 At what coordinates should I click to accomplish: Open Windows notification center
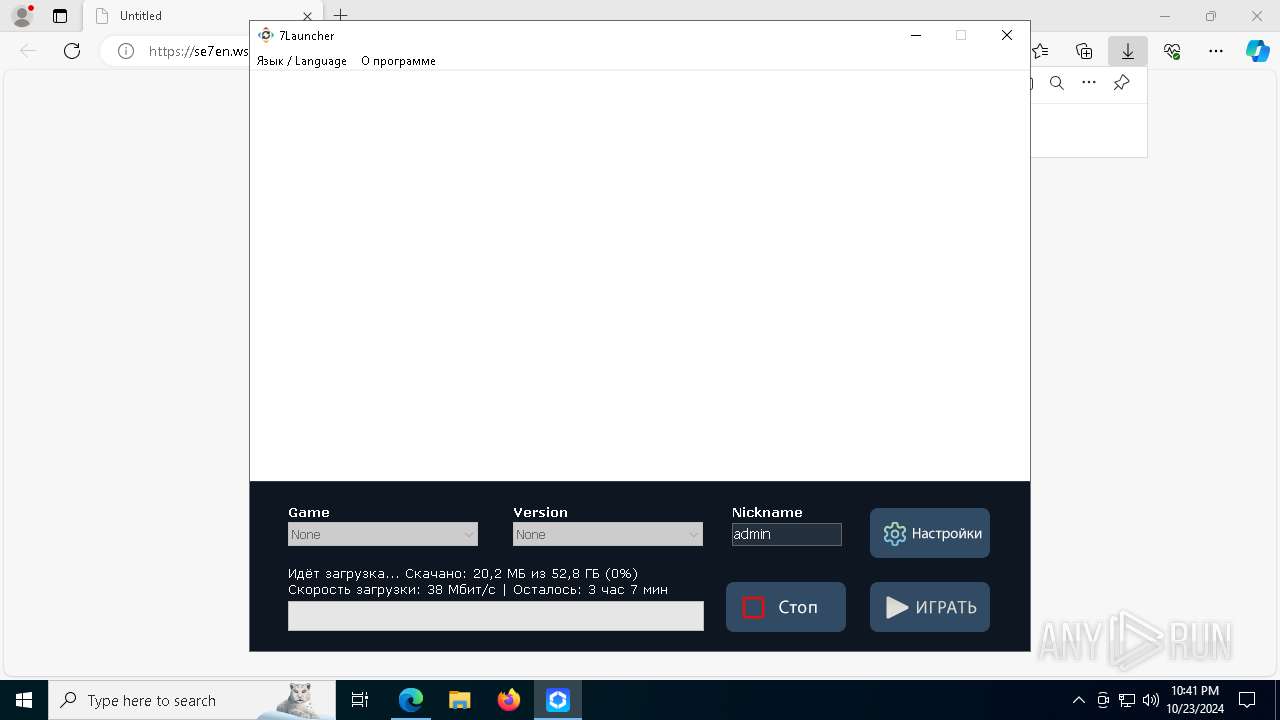(x=1247, y=700)
